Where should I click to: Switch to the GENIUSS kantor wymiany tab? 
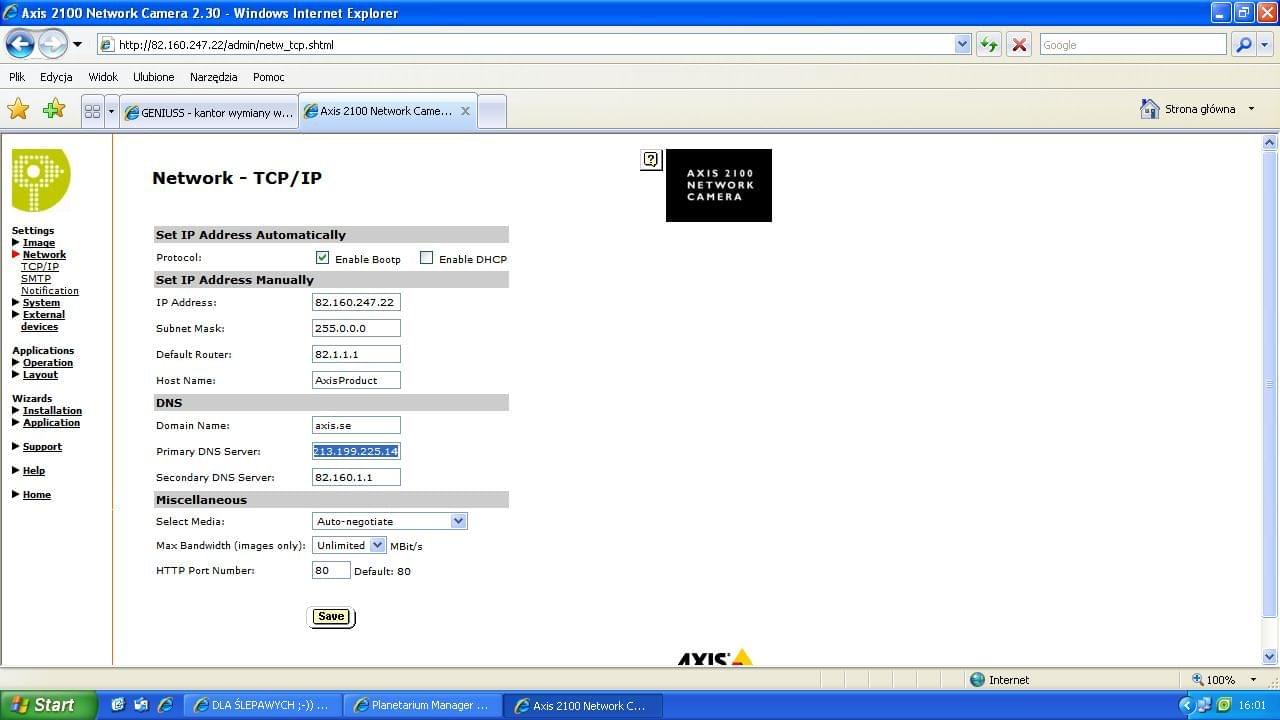pos(209,112)
